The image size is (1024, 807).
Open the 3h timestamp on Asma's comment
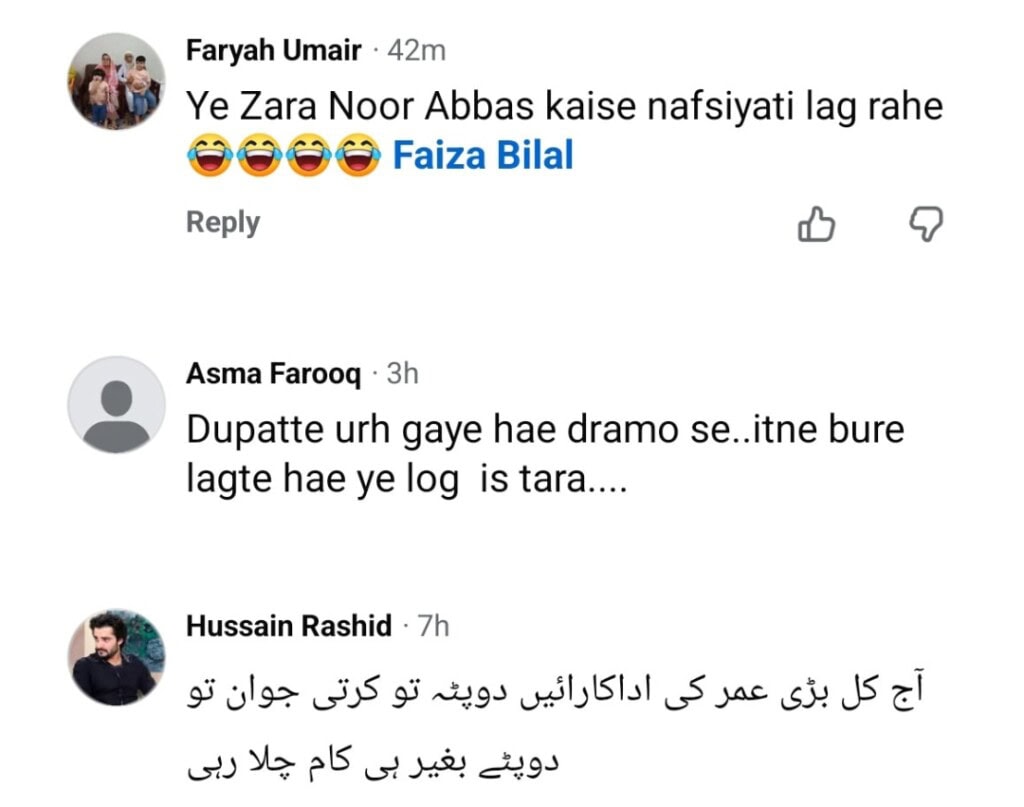click(x=405, y=375)
